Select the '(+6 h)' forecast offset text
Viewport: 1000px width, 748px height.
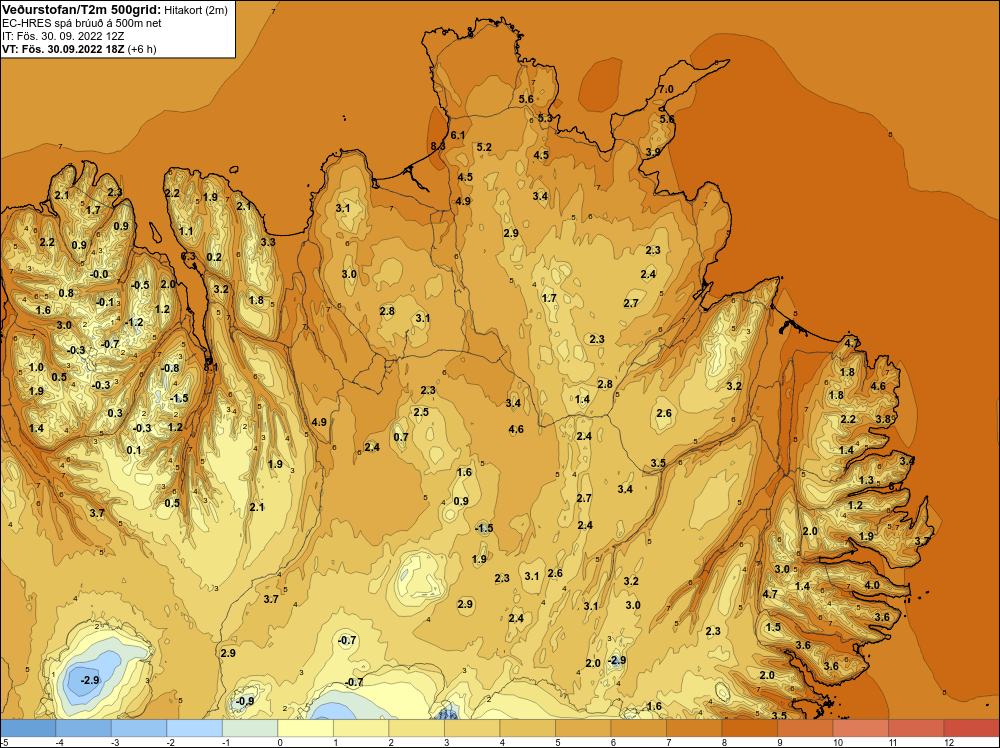(142, 49)
